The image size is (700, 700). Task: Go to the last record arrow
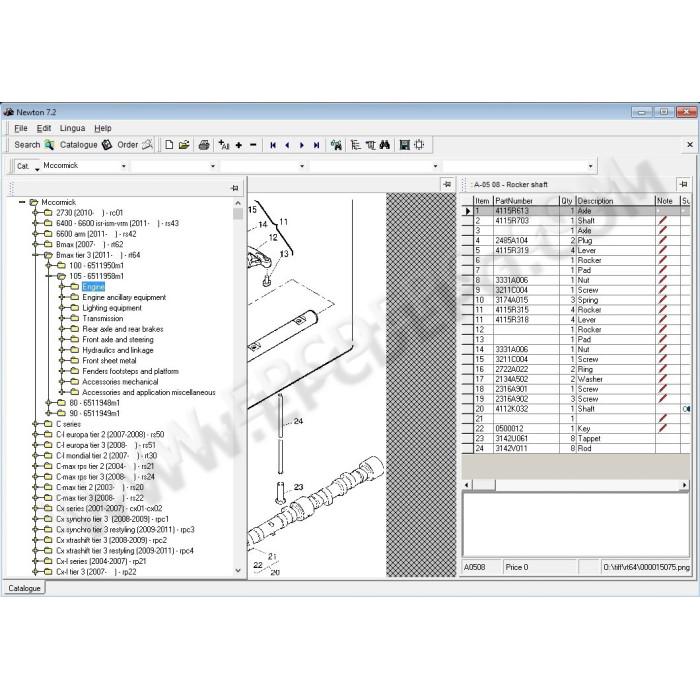(x=317, y=145)
